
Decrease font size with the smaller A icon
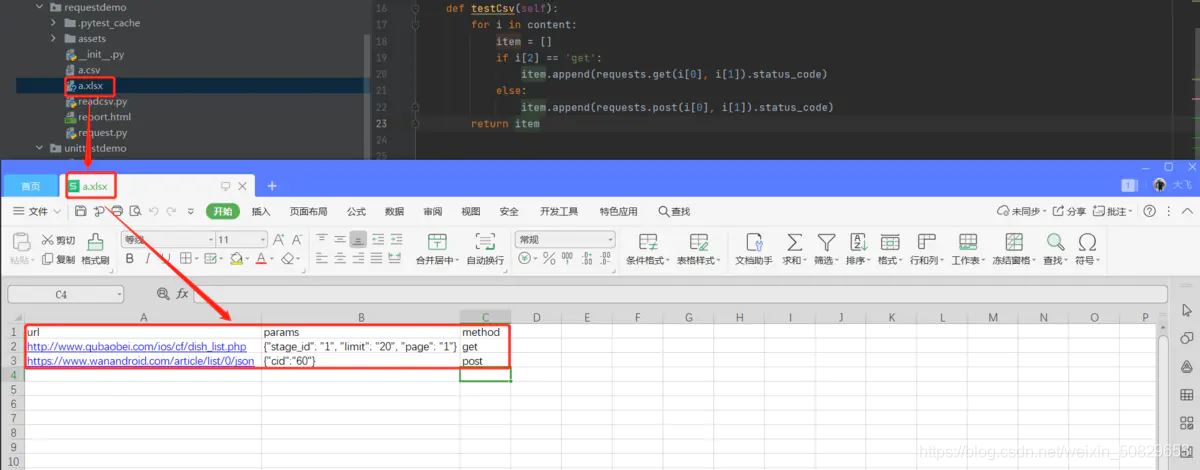click(x=297, y=240)
